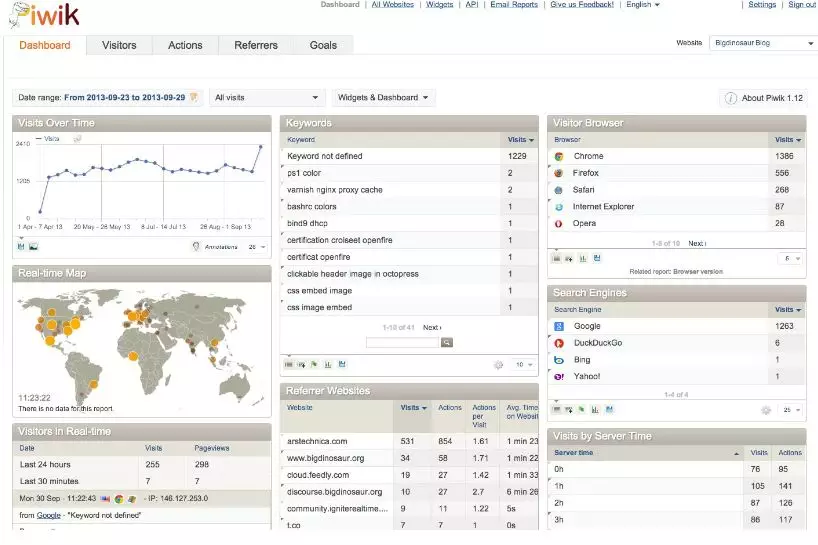
Task: Click Next in the Keywords pagination
Action: (432, 327)
